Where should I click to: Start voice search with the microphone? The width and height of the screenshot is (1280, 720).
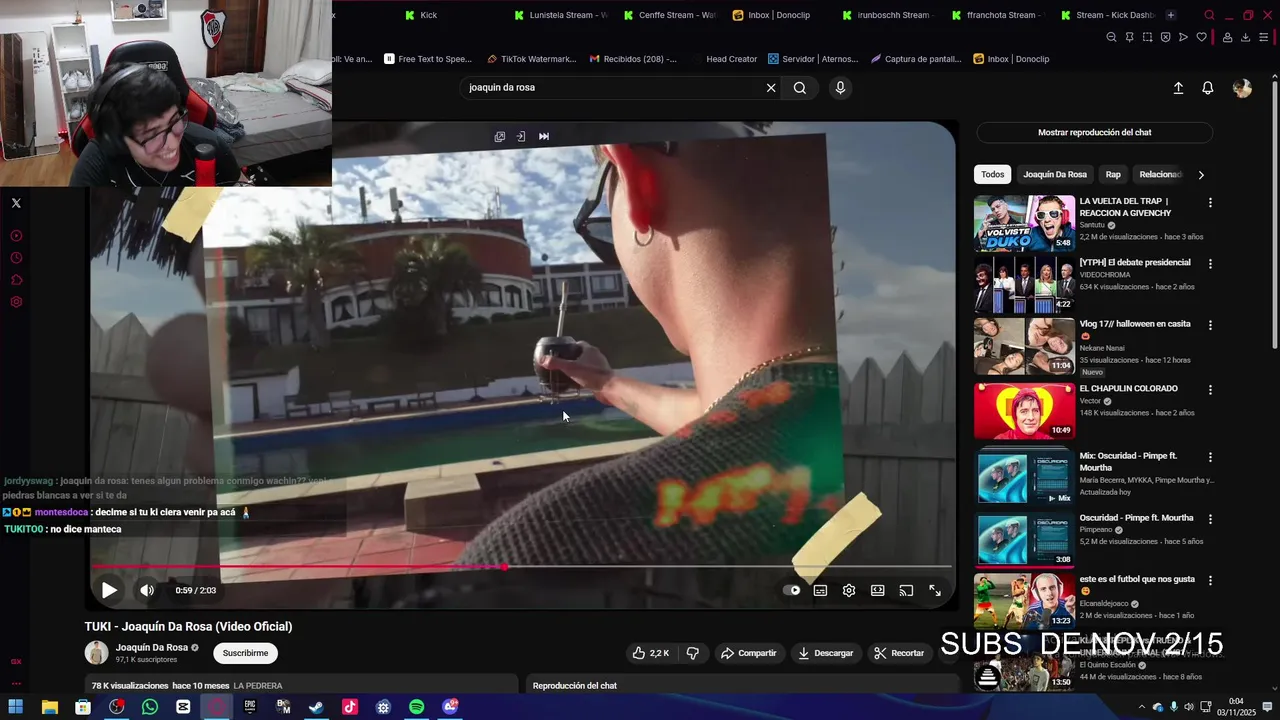pyautogui.click(x=840, y=88)
